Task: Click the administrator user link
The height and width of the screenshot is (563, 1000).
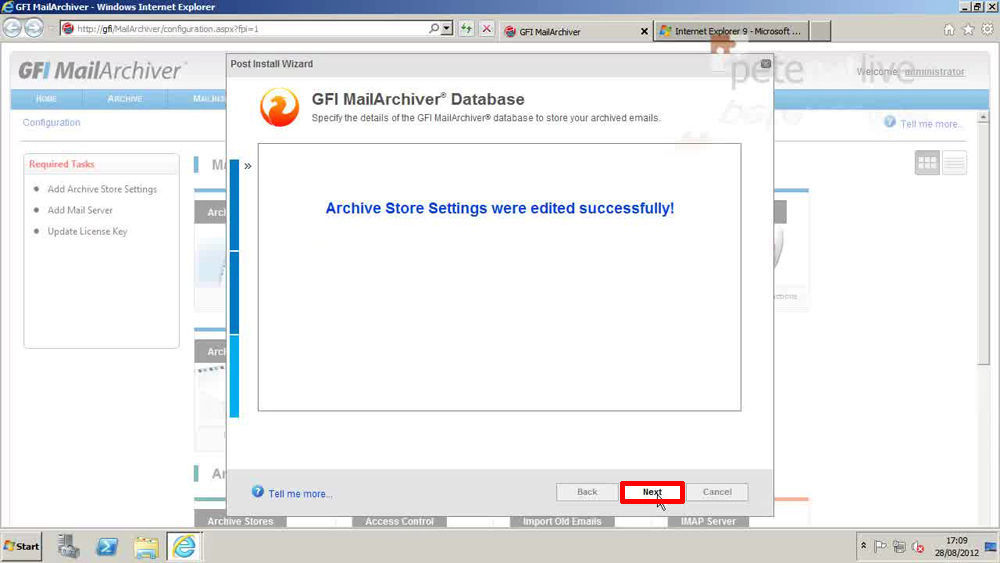Action: (934, 72)
